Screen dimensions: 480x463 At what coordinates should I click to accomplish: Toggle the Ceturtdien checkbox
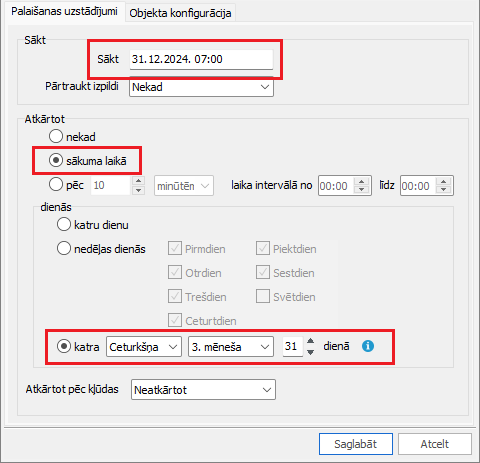click(175, 320)
